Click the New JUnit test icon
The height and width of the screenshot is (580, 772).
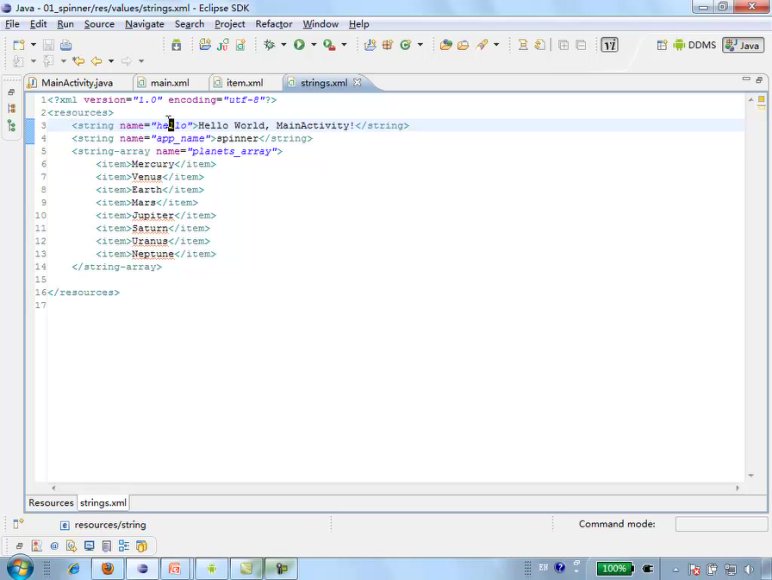223,45
